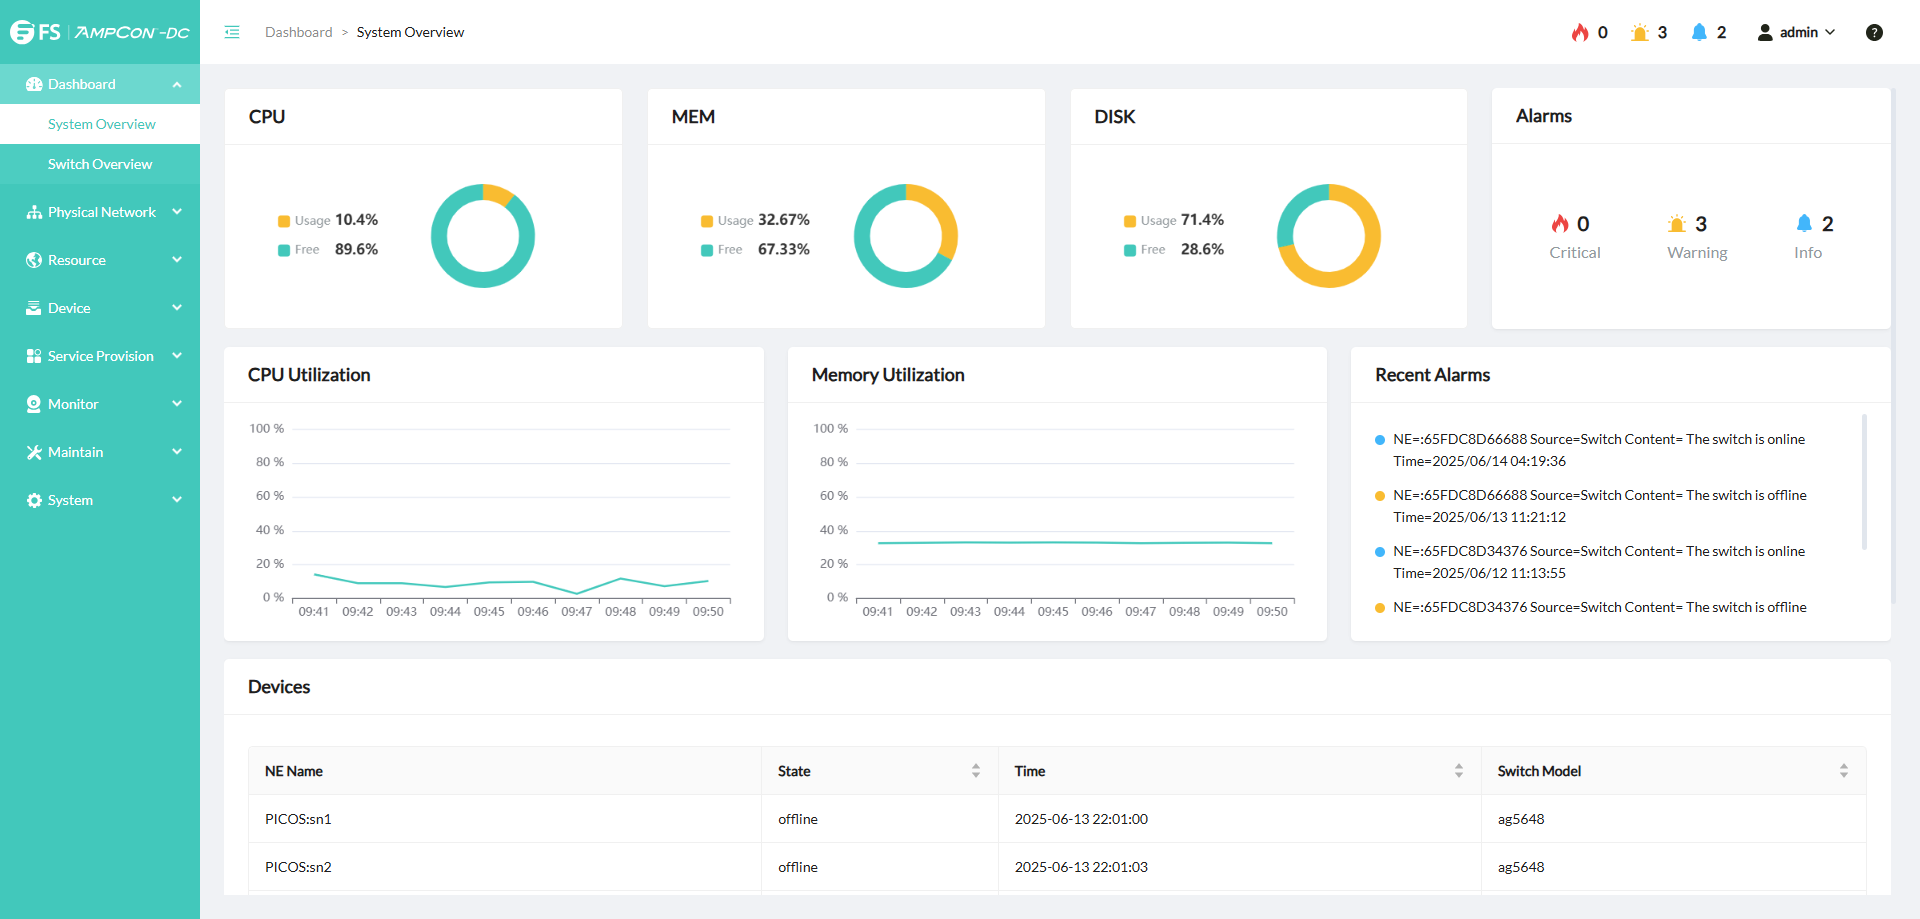The image size is (1920, 919).
Task: Click the warning alarm siren icon in header
Action: tap(1639, 32)
